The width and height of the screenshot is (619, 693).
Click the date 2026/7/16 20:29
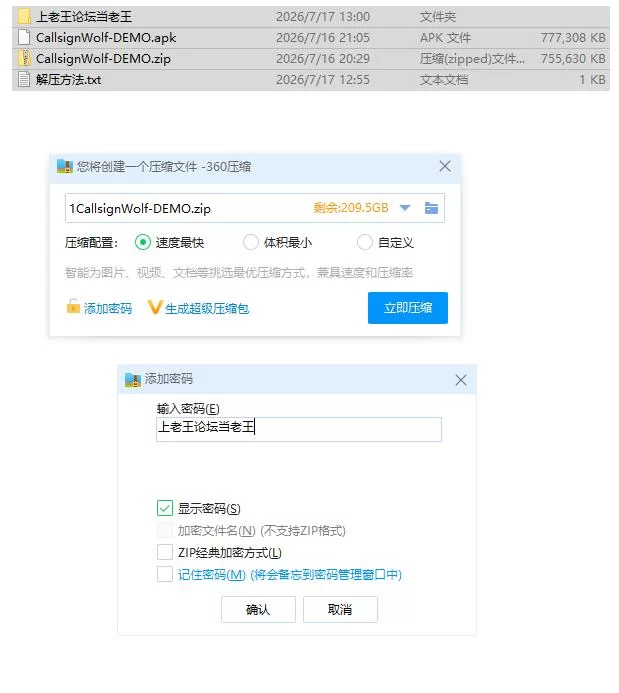[x=323, y=58]
